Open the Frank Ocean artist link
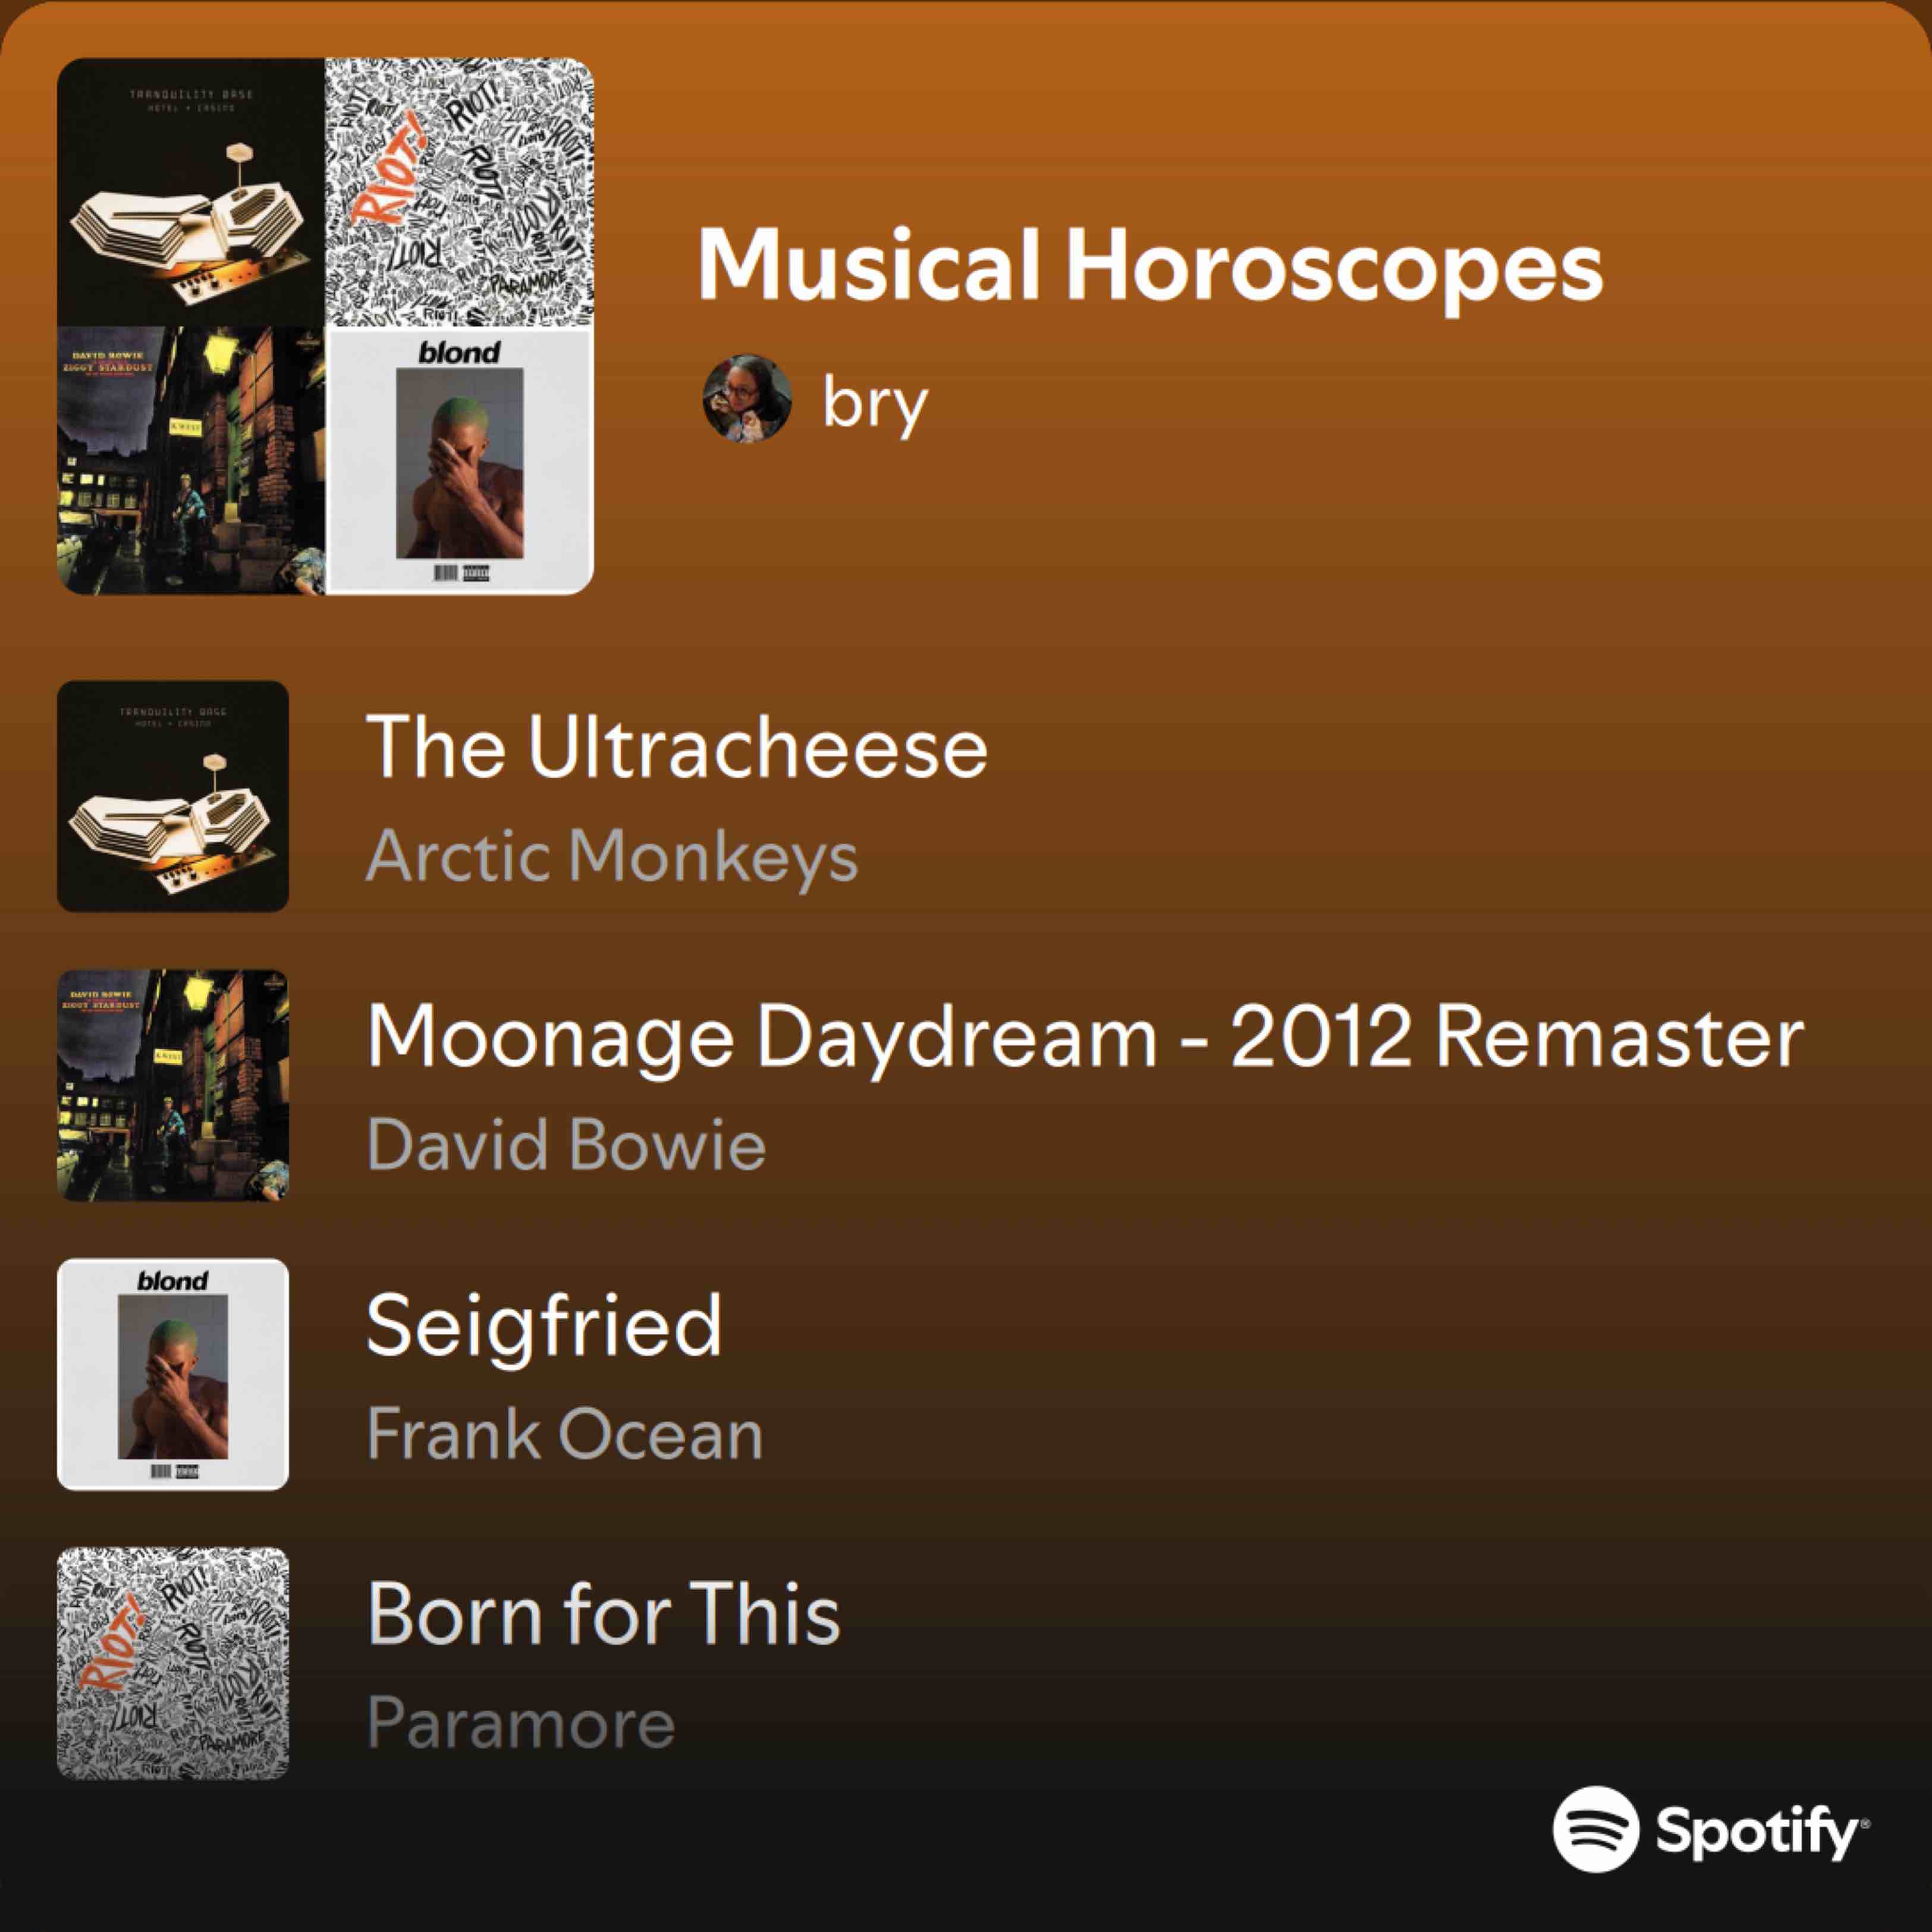 click(565, 1433)
